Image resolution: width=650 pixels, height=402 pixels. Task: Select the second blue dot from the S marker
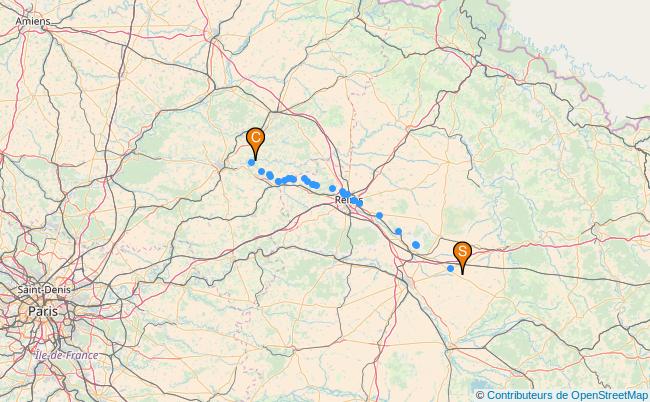pos(416,245)
